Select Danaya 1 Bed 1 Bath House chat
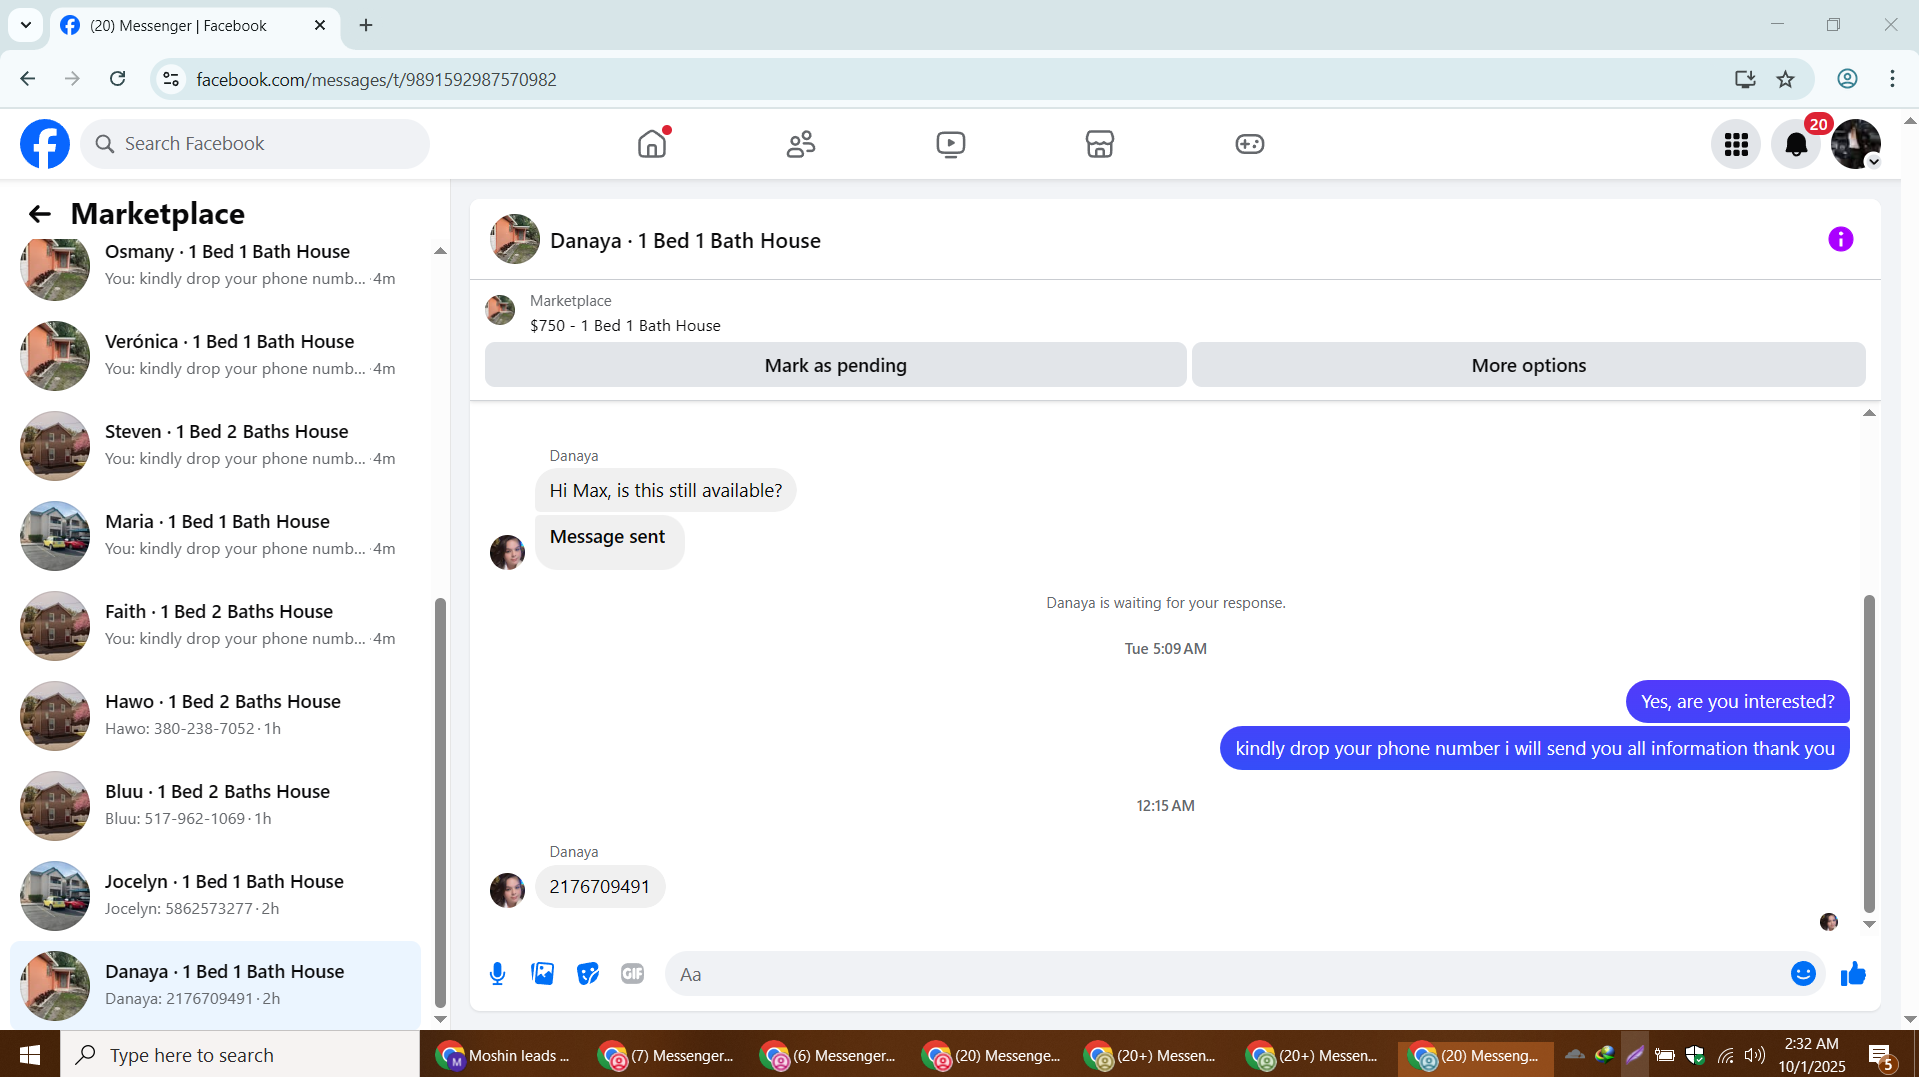Screen dimensions: 1919x1077 pos(215,985)
